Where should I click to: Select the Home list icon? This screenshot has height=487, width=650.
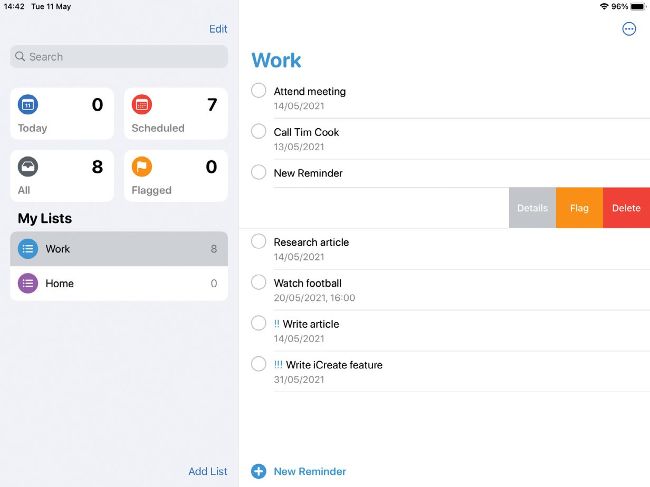click(x=28, y=283)
